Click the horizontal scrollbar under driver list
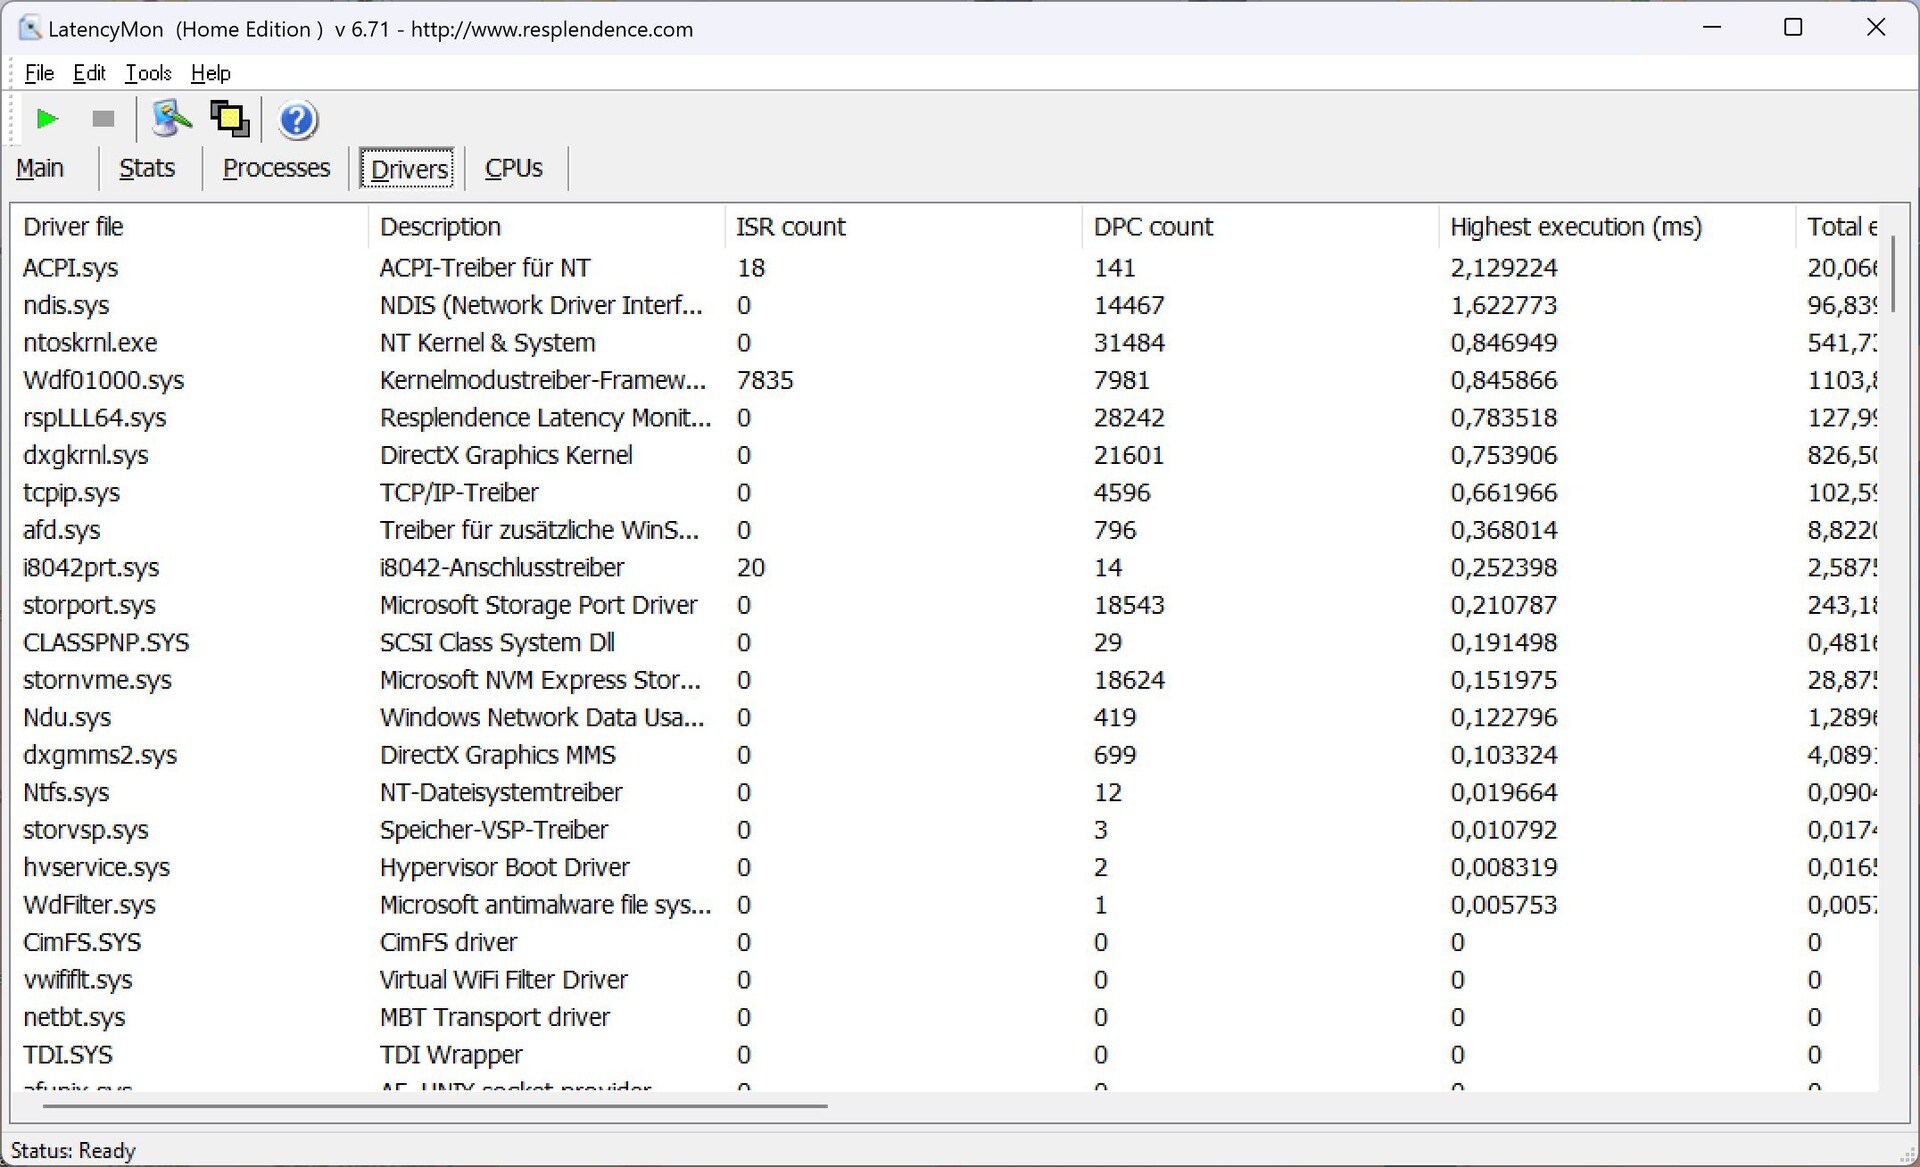Screen dimensions: 1920x1167 tap(435, 1106)
